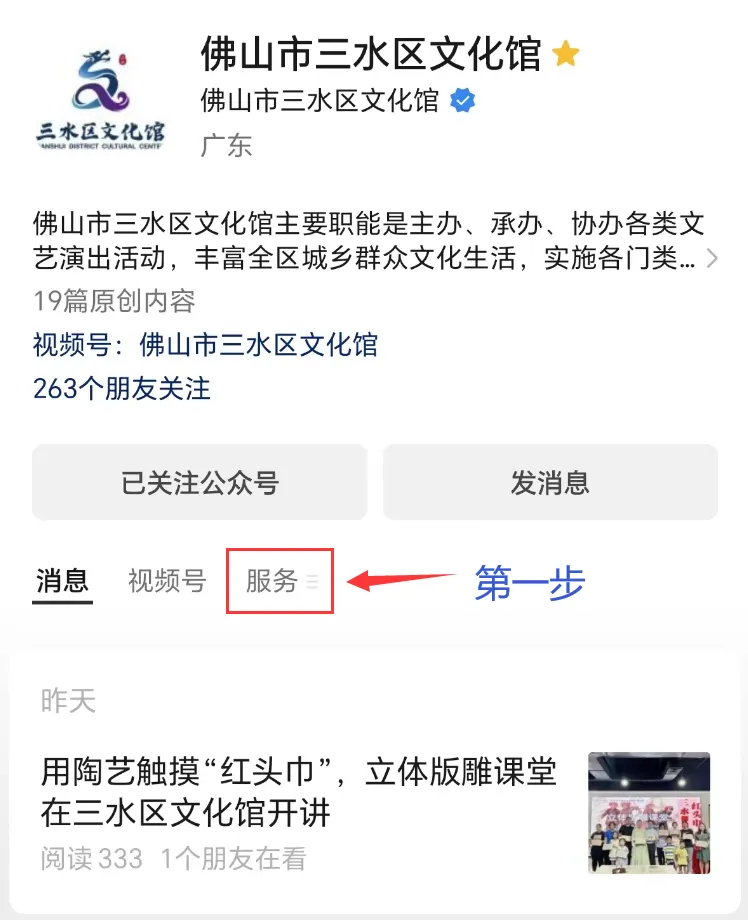748x920 pixels.
Task: Switch to the 视频号 tab
Action: click(x=167, y=581)
